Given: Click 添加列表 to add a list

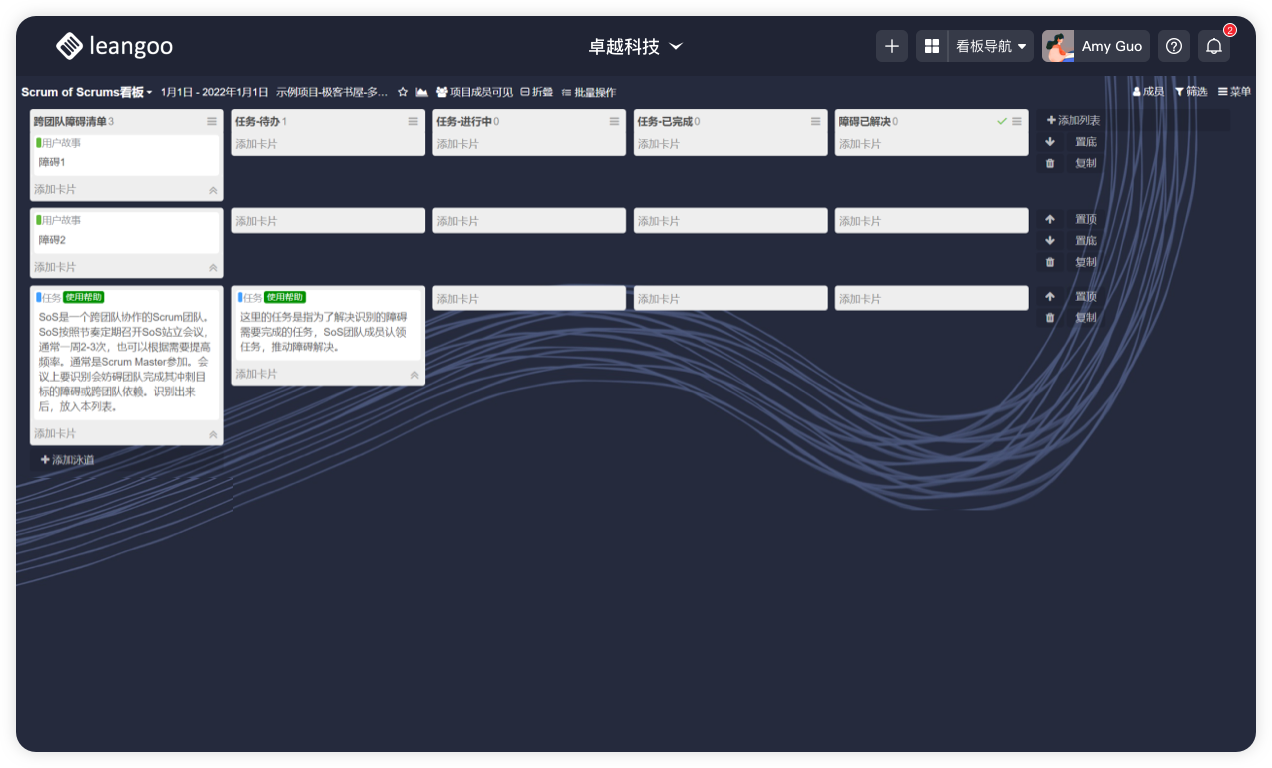Looking at the screenshot, I should tap(1073, 120).
